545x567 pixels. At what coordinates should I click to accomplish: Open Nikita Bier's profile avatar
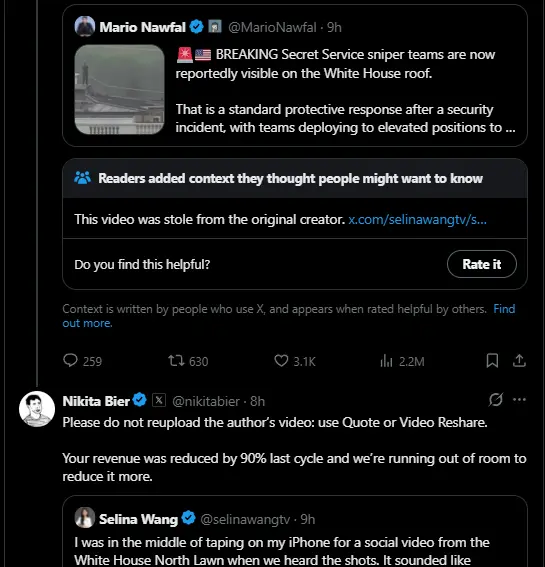[37, 409]
